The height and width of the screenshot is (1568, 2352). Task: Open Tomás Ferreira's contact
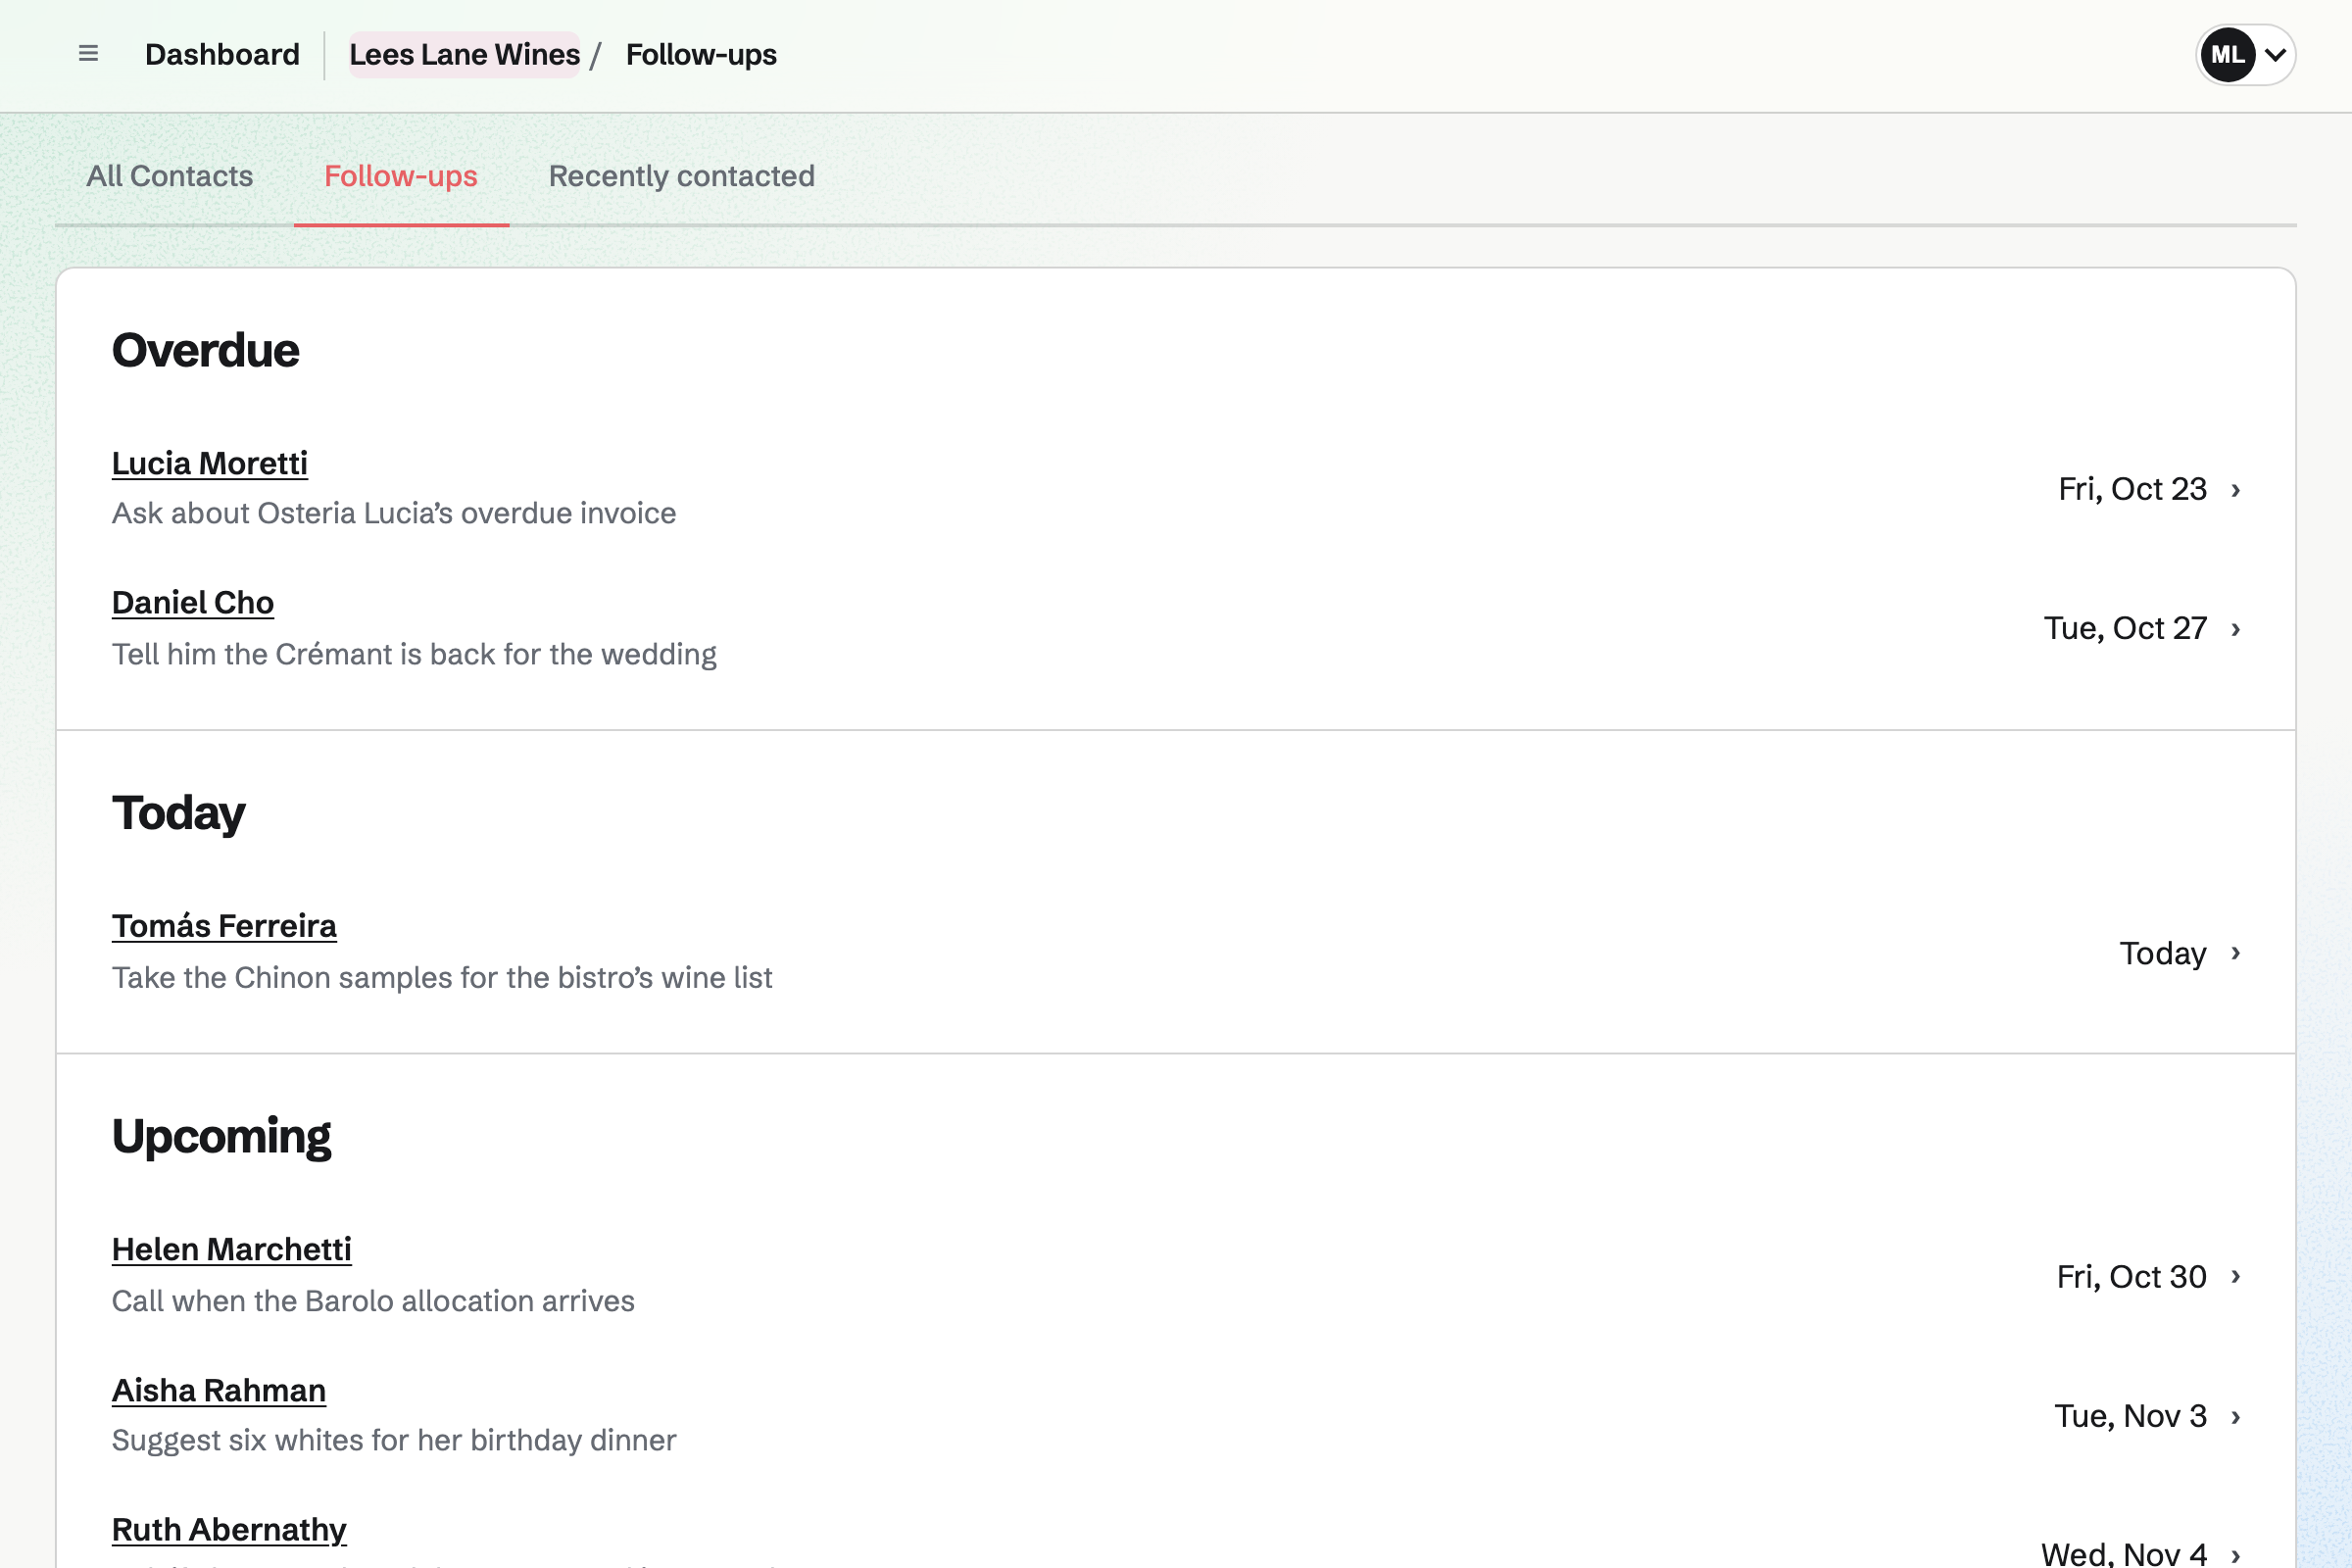coord(224,926)
